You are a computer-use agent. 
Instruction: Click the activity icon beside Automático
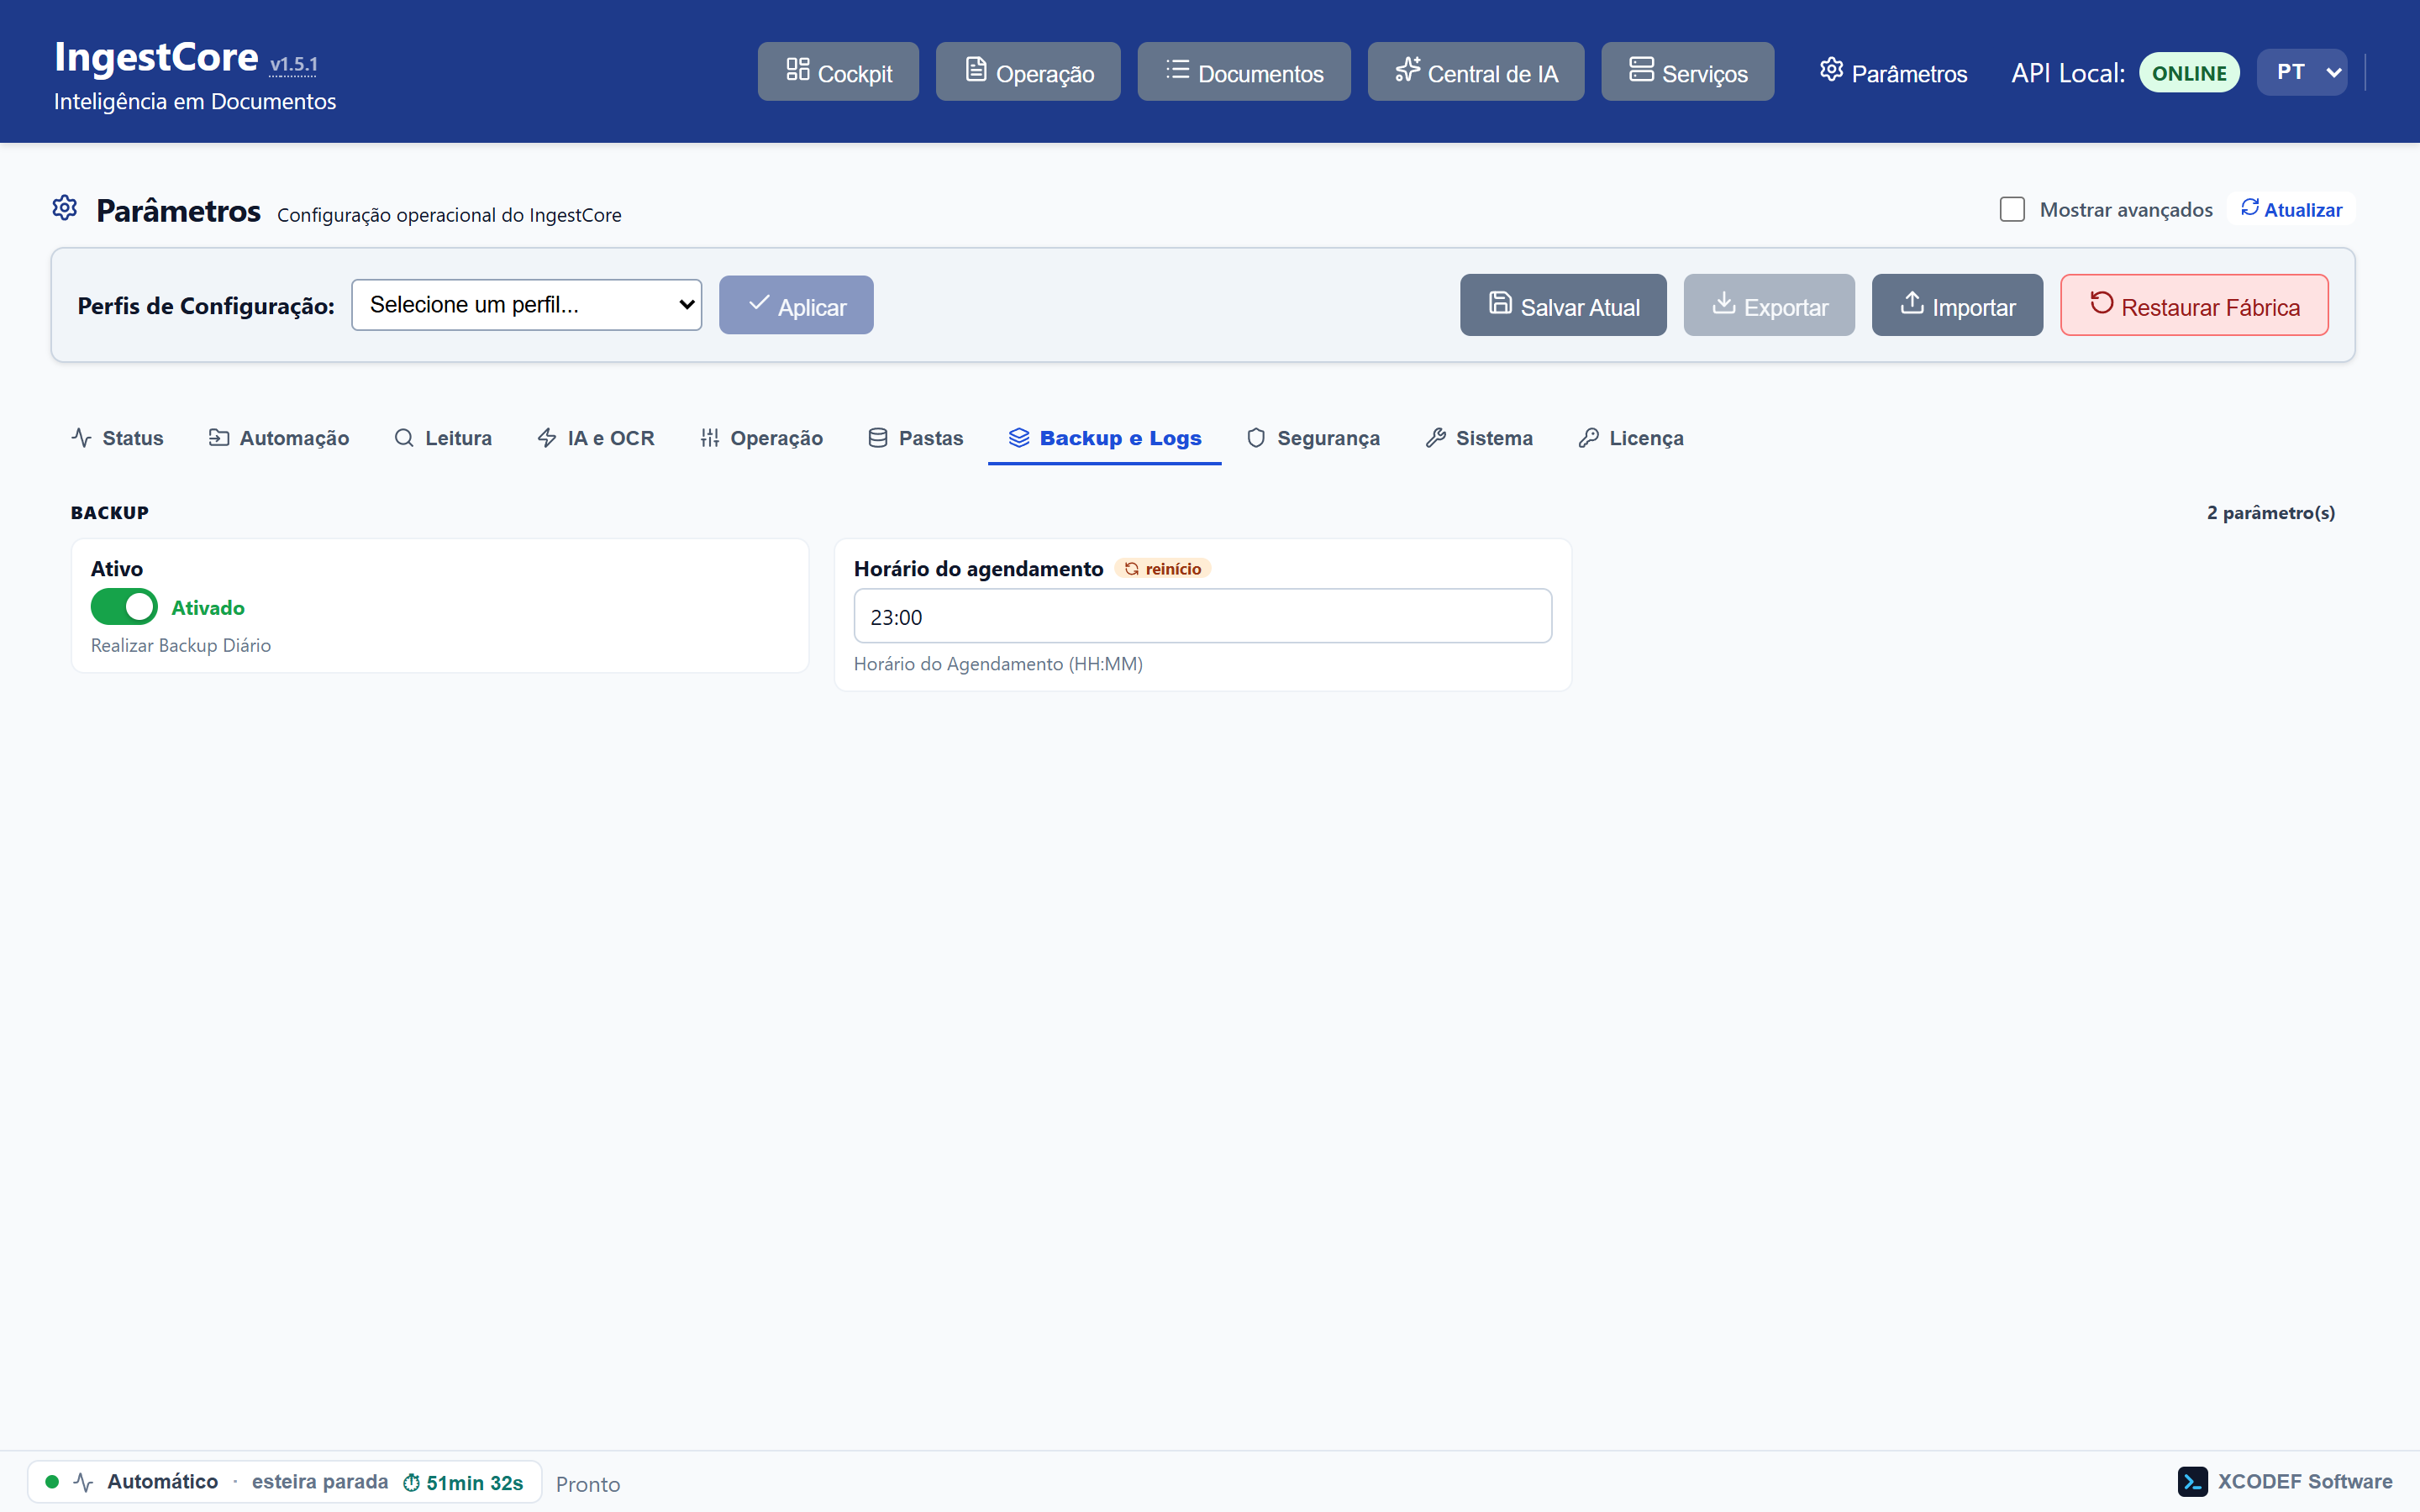point(84,1481)
